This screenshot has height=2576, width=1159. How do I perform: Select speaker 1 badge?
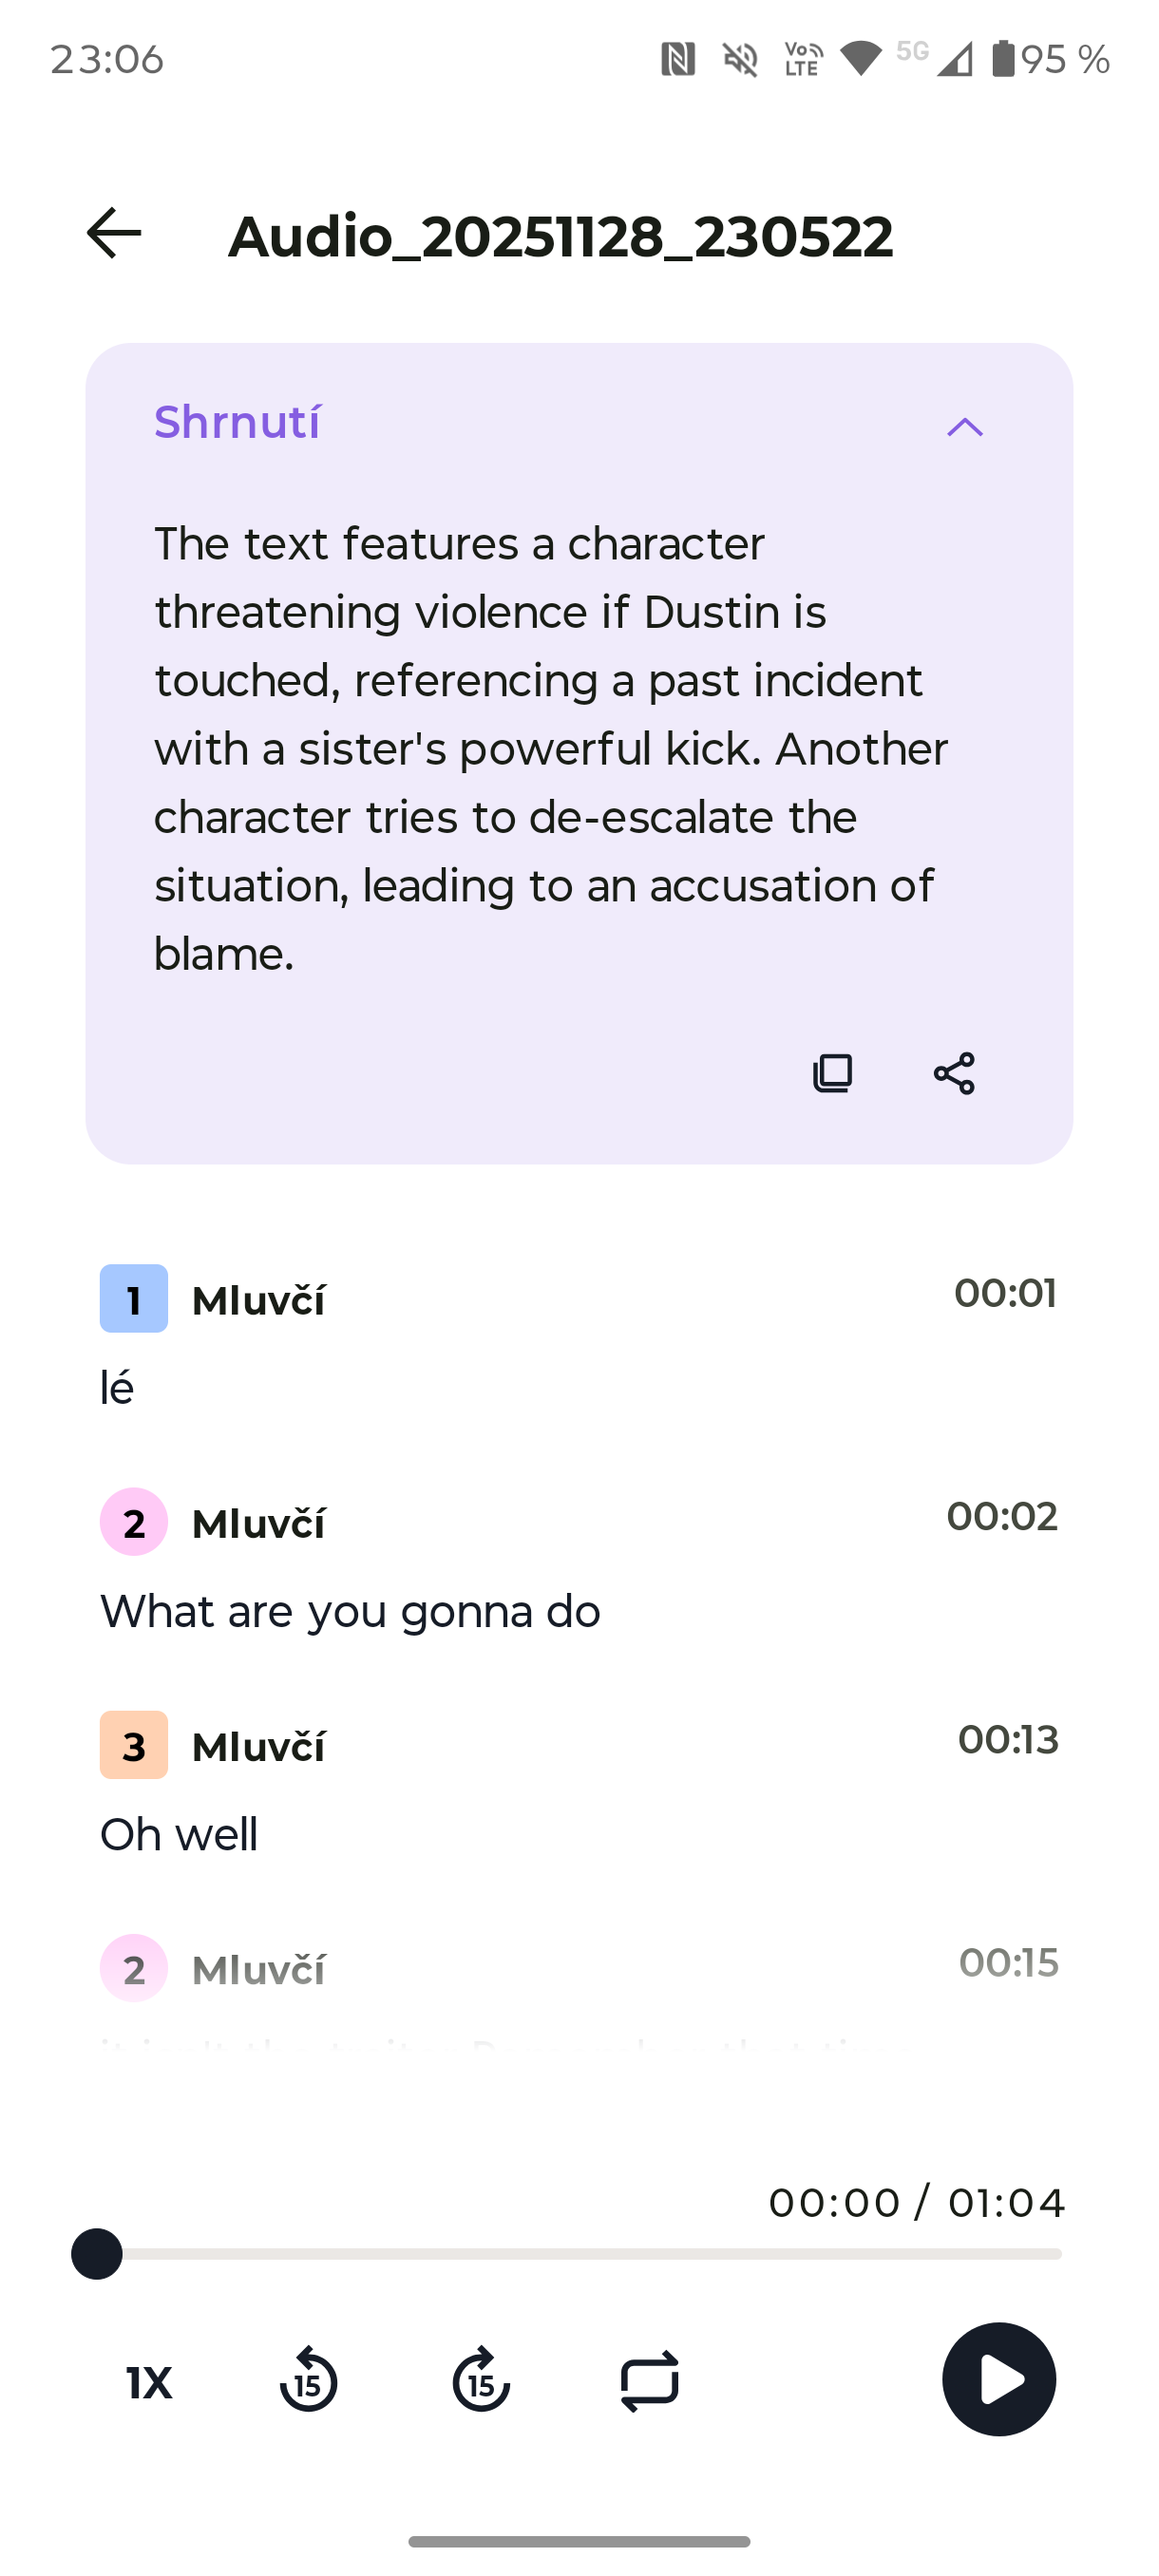134,1298
